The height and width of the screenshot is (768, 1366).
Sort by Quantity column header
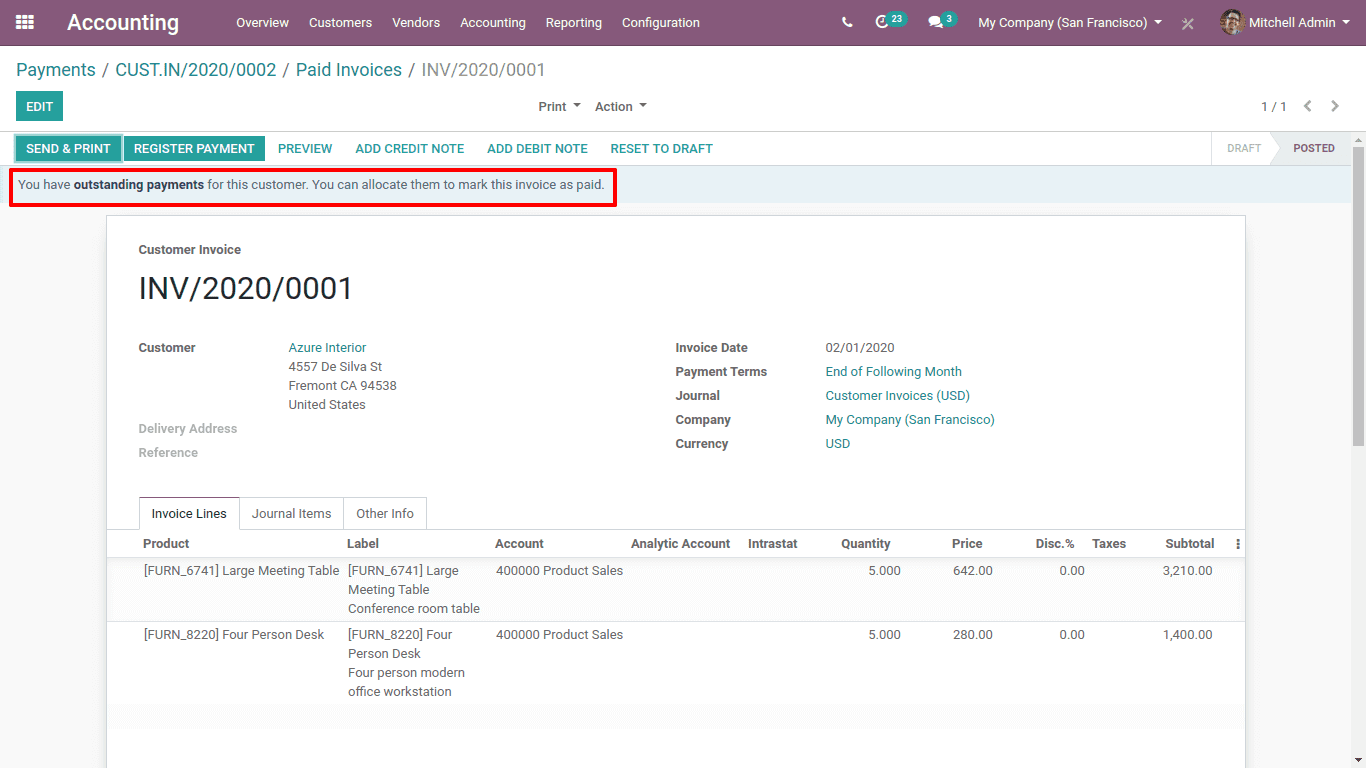point(866,544)
